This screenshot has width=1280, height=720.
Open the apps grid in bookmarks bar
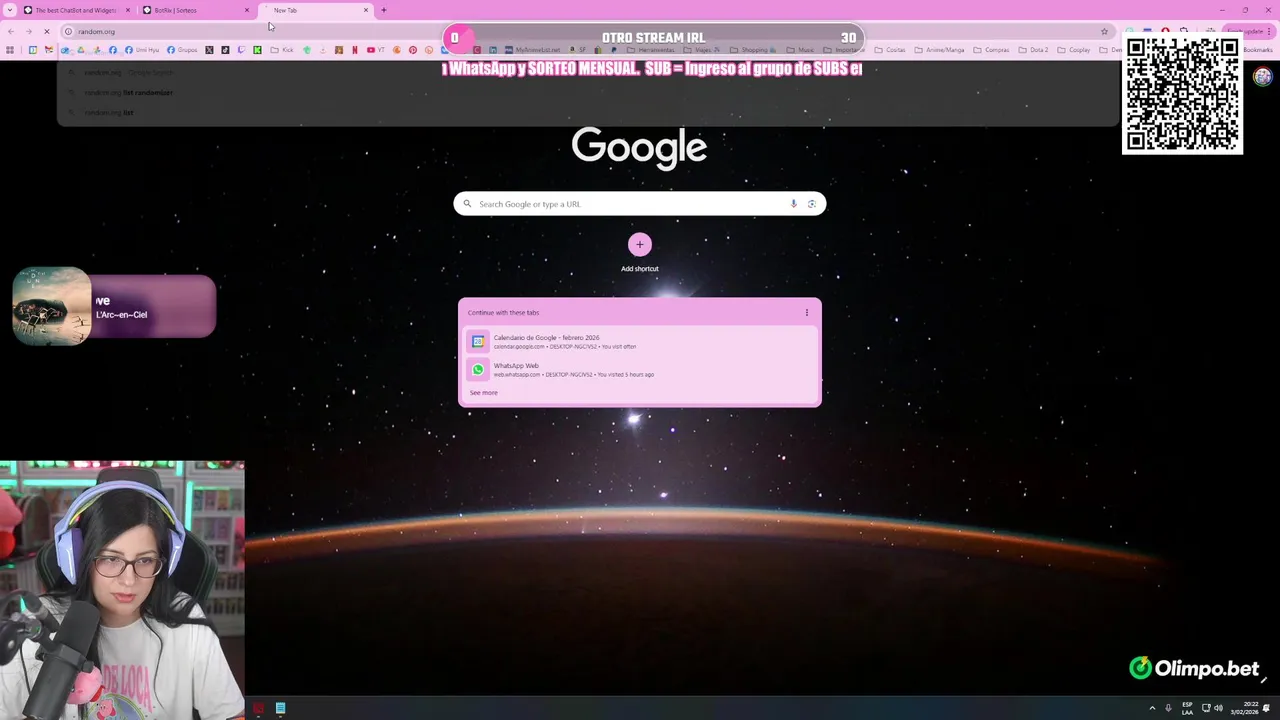point(10,50)
